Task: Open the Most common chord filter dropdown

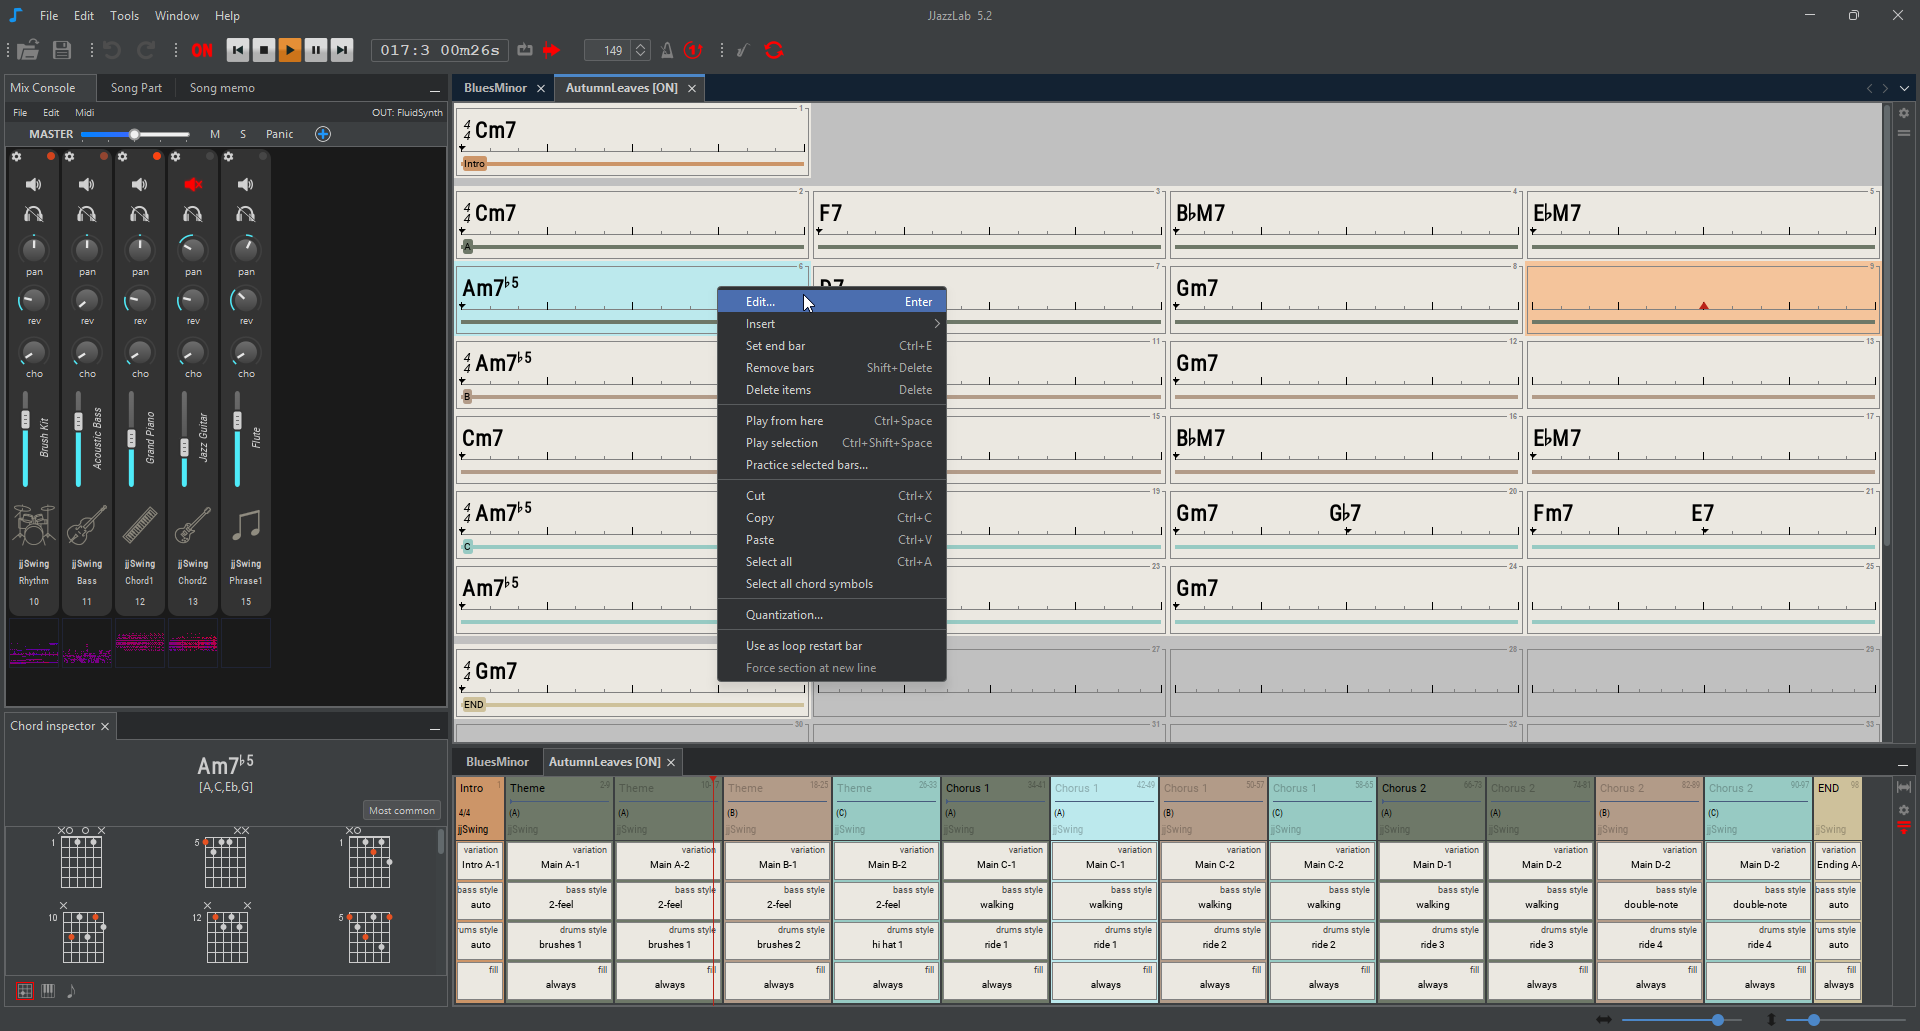Action: point(401,811)
